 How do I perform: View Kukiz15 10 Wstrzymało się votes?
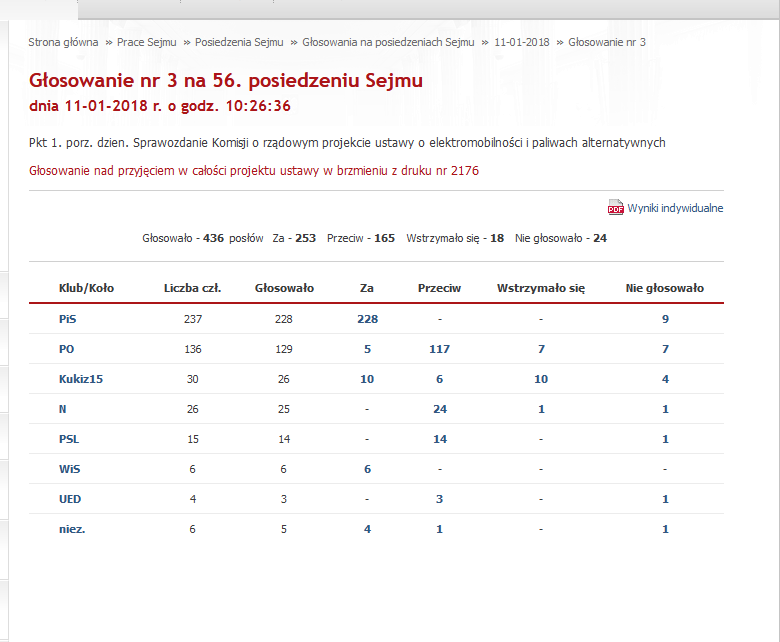point(540,379)
